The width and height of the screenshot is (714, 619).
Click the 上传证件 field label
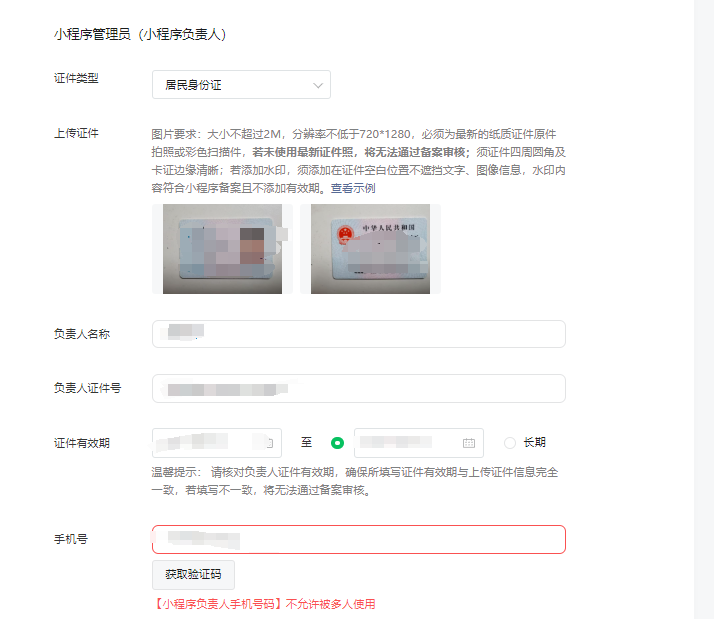(x=76, y=133)
